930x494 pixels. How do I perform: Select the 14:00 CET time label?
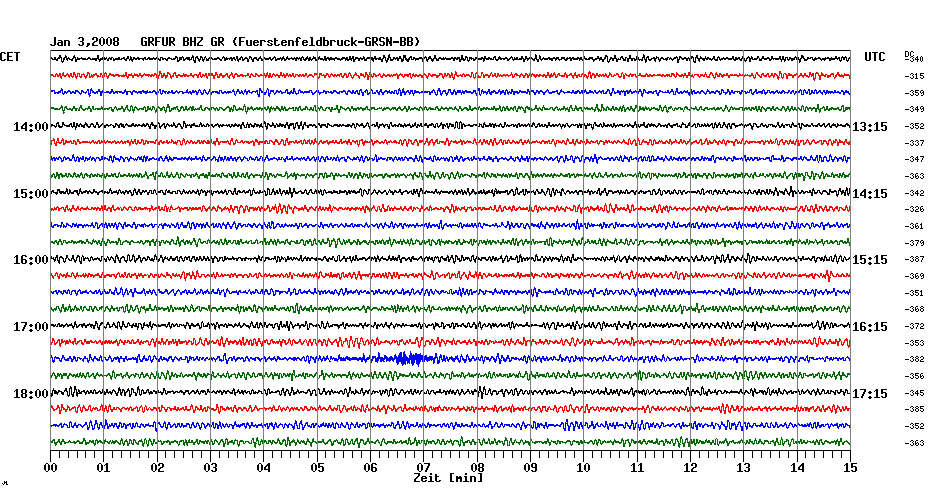[31, 127]
